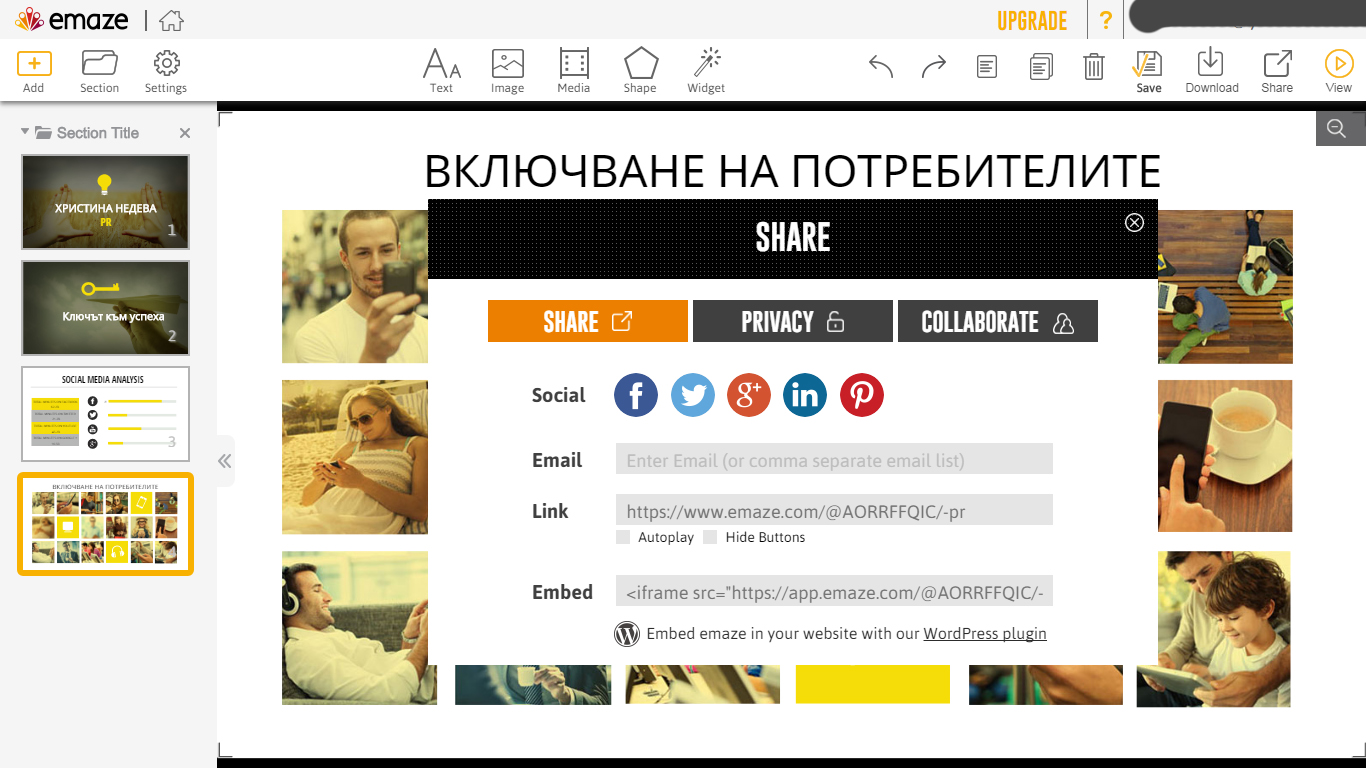Share via the LinkedIn icon
This screenshot has height=768, width=1366.
[x=805, y=395]
